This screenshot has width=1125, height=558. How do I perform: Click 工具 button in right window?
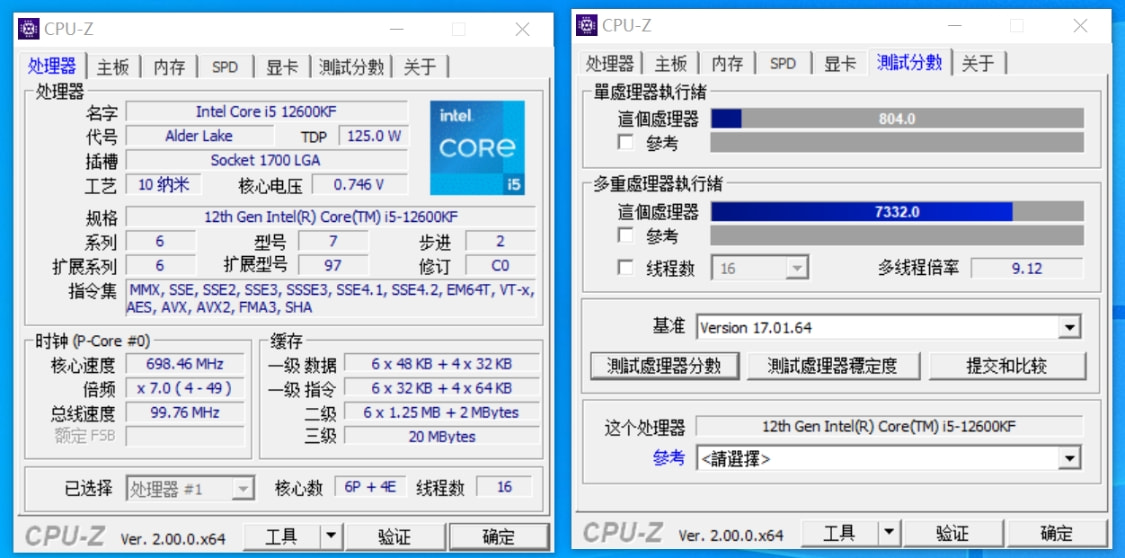[x=840, y=533]
